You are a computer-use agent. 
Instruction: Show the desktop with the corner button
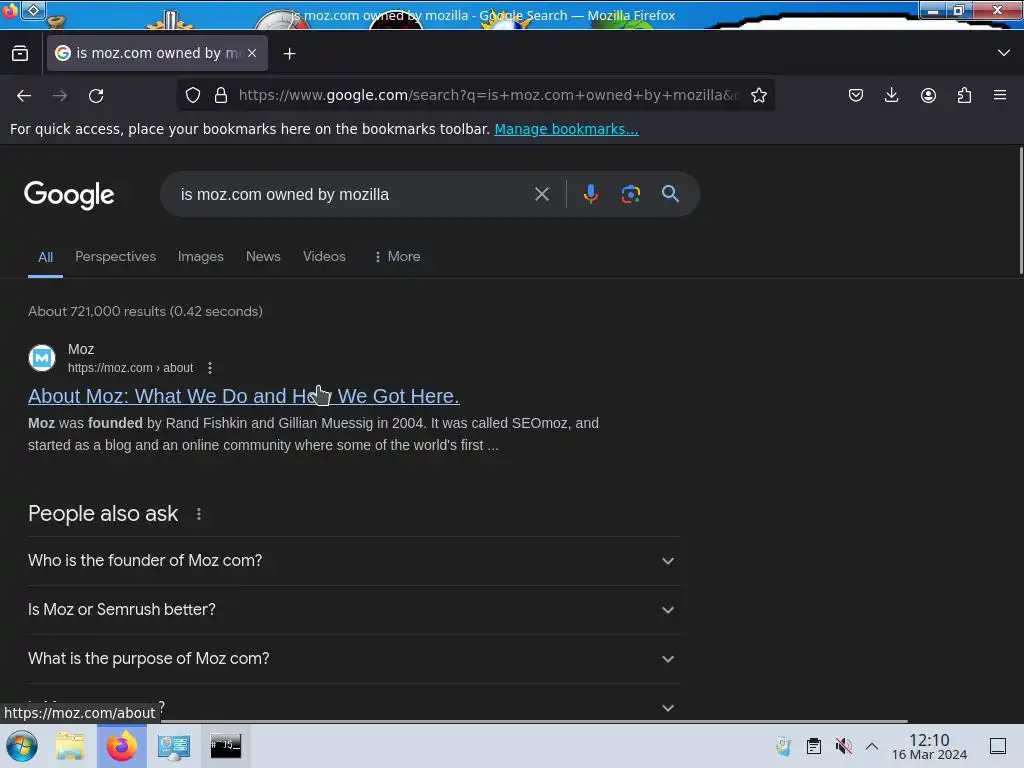pyautogui.click(x=998, y=746)
